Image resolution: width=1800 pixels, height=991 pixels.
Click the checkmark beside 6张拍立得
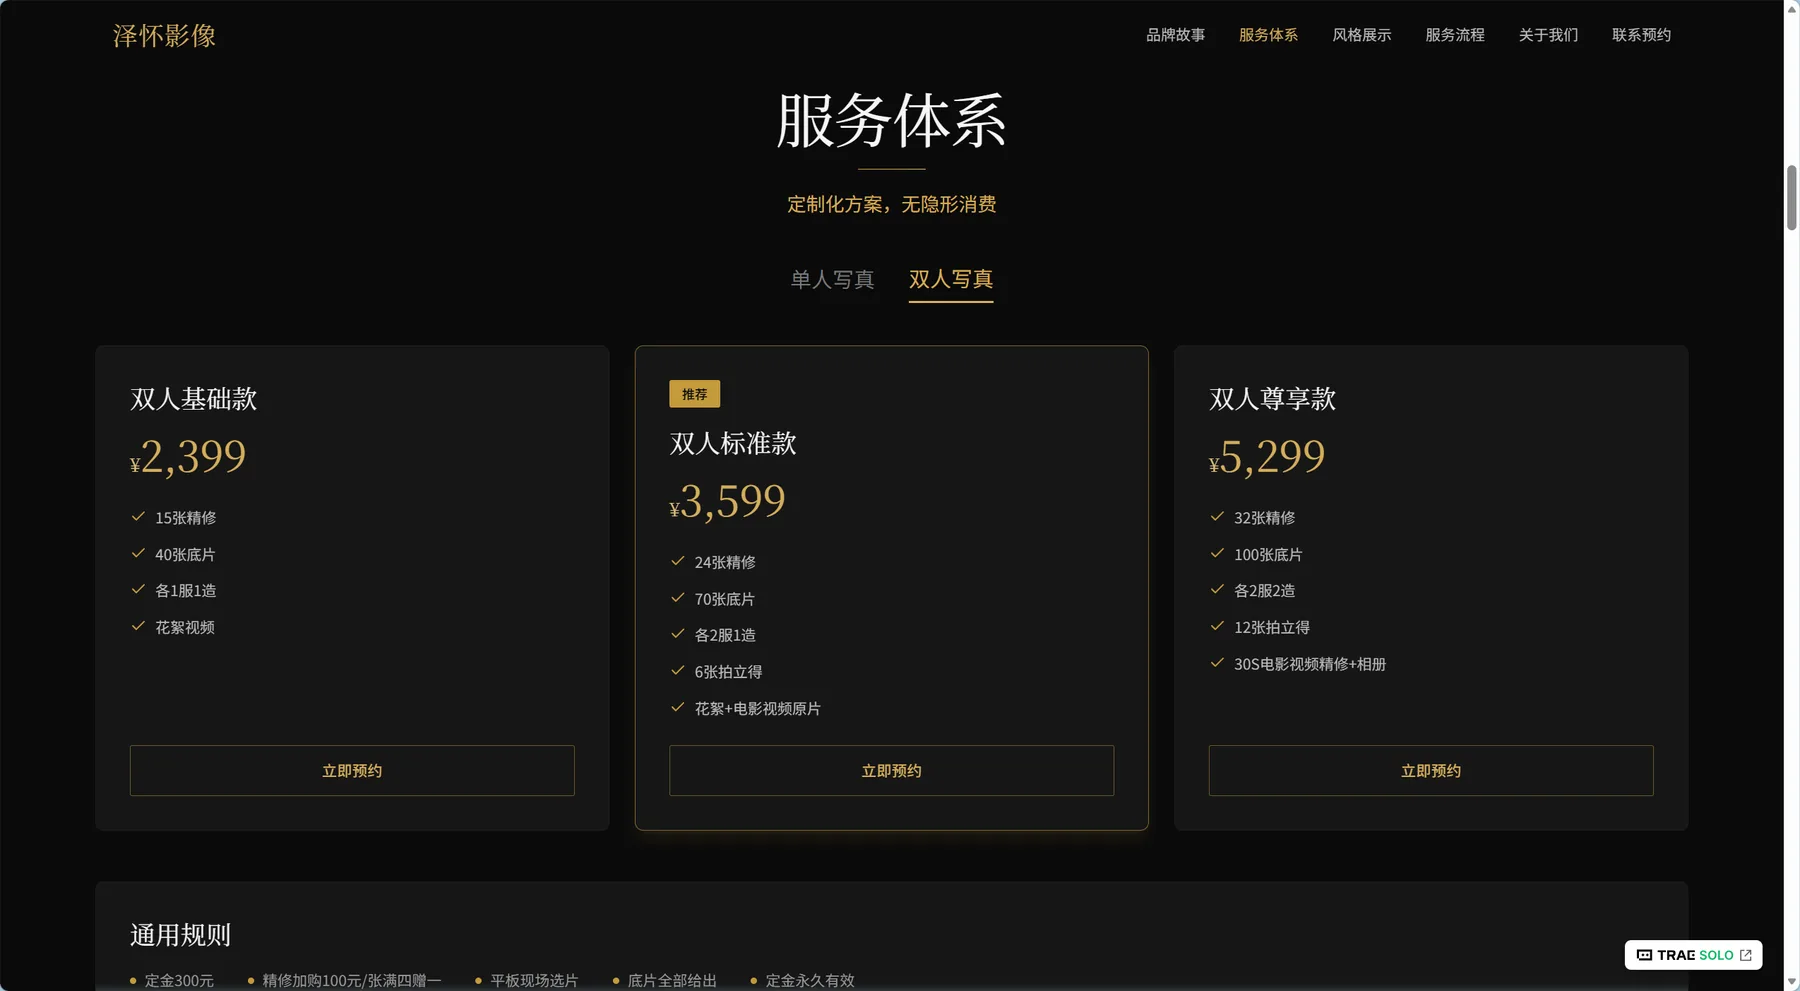(677, 671)
